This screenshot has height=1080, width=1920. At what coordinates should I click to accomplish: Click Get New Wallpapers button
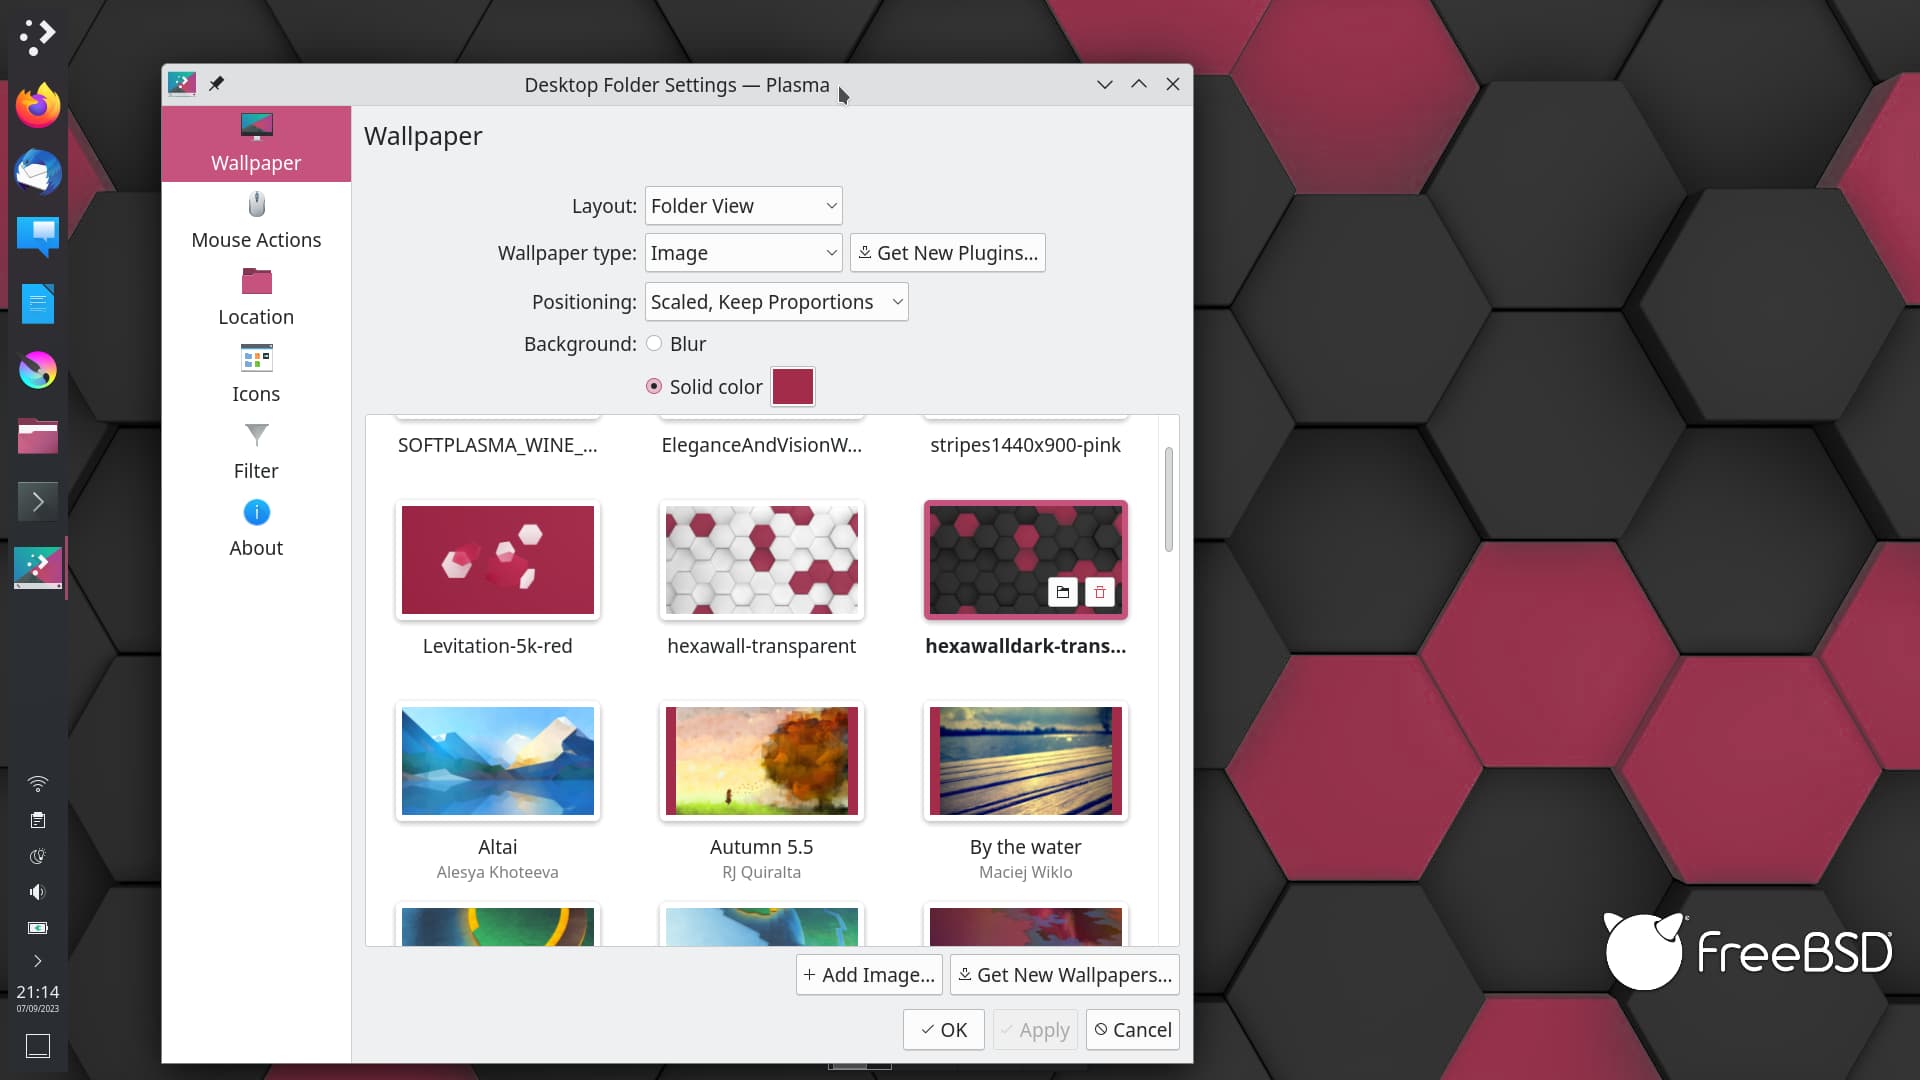tap(1064, 975)
